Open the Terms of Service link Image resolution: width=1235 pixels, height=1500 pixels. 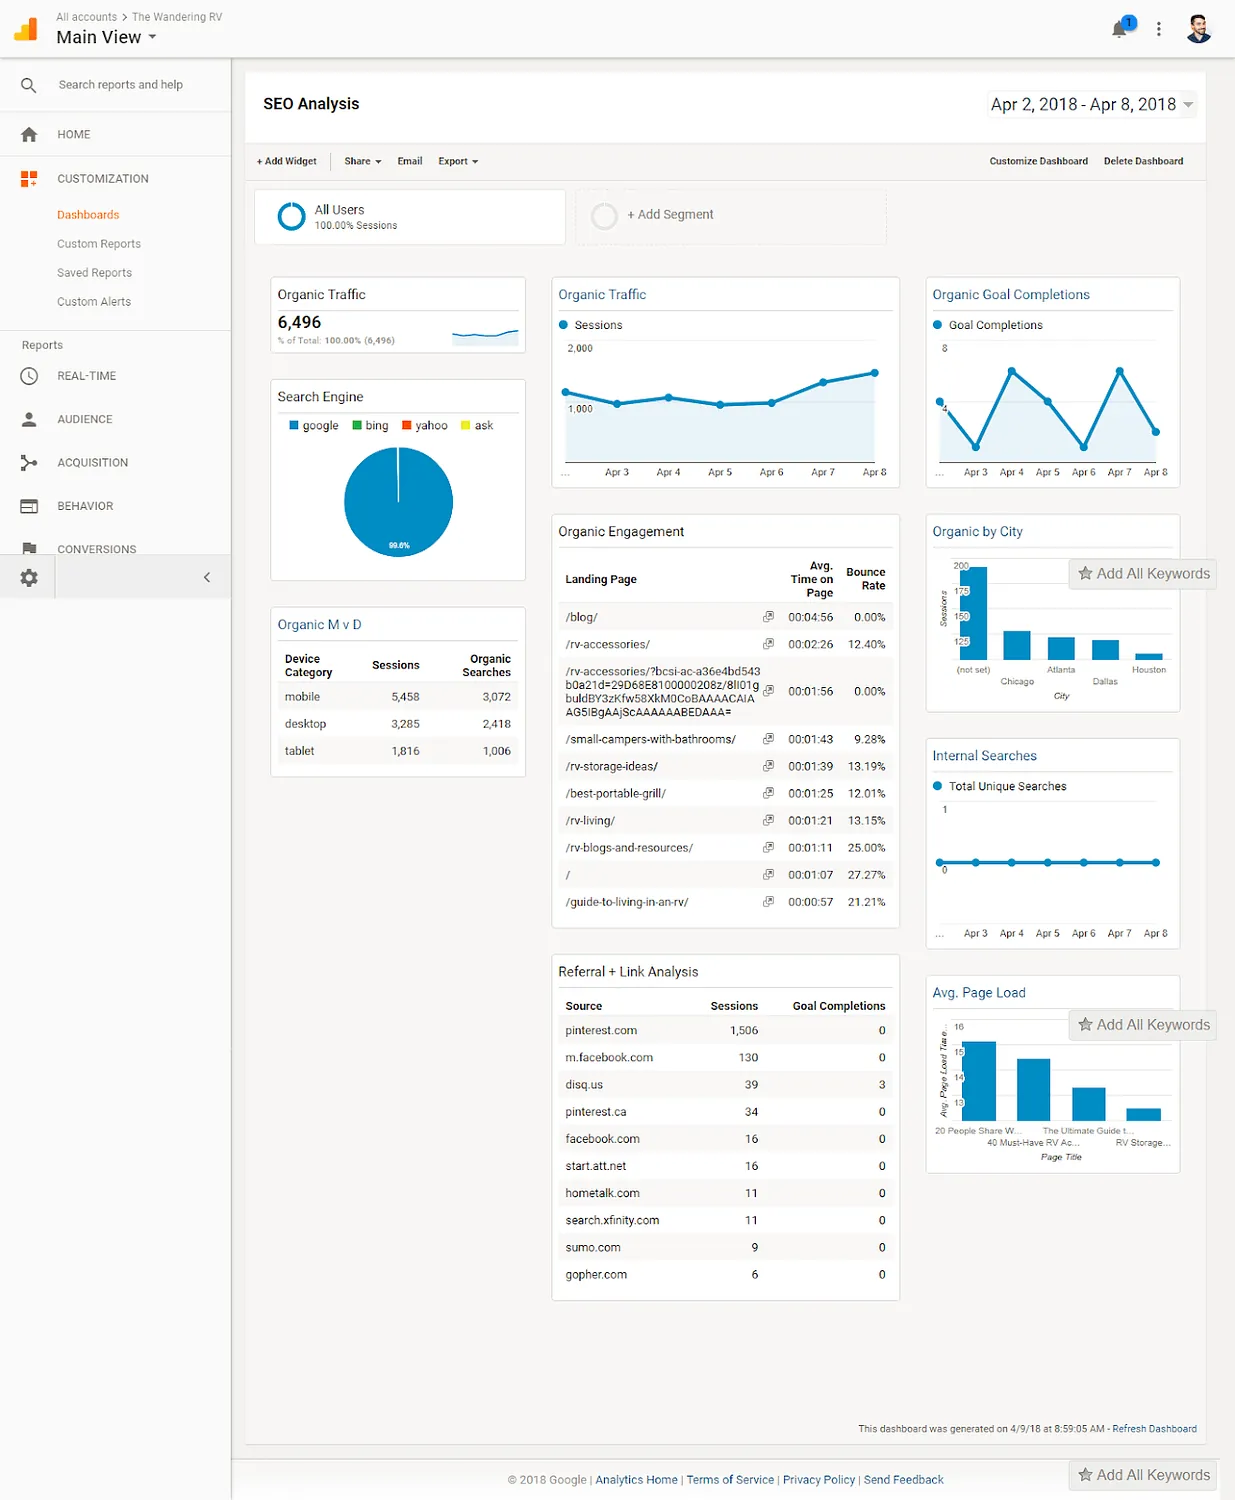730,1480
